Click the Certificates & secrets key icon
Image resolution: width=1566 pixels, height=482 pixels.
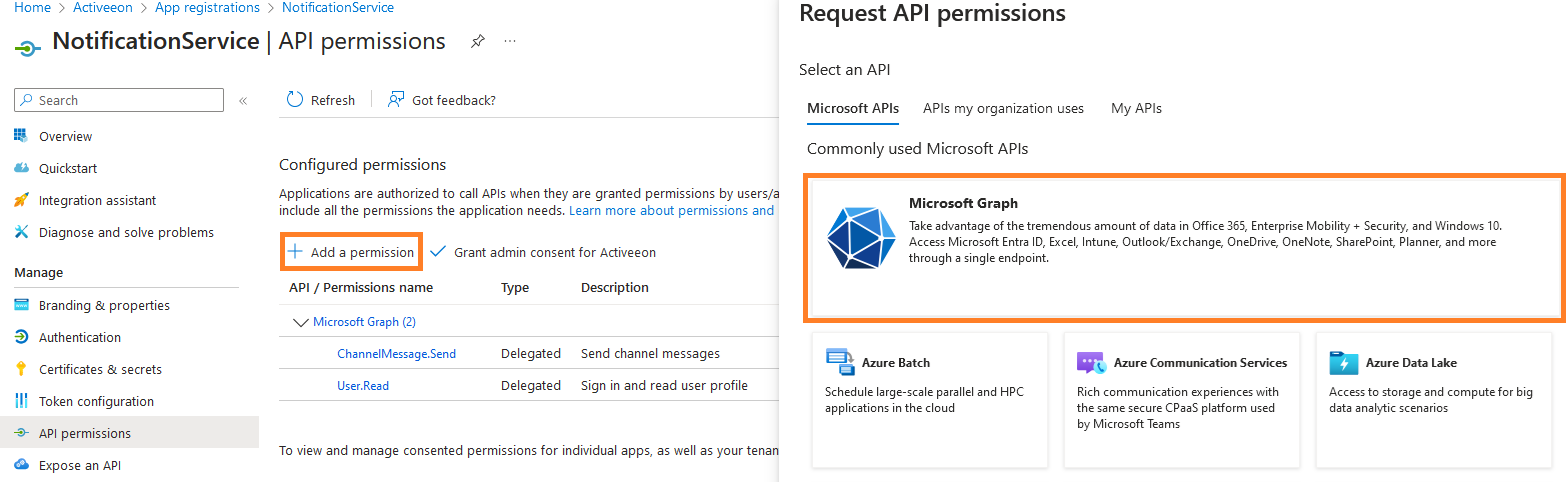(x=21, y=369)
